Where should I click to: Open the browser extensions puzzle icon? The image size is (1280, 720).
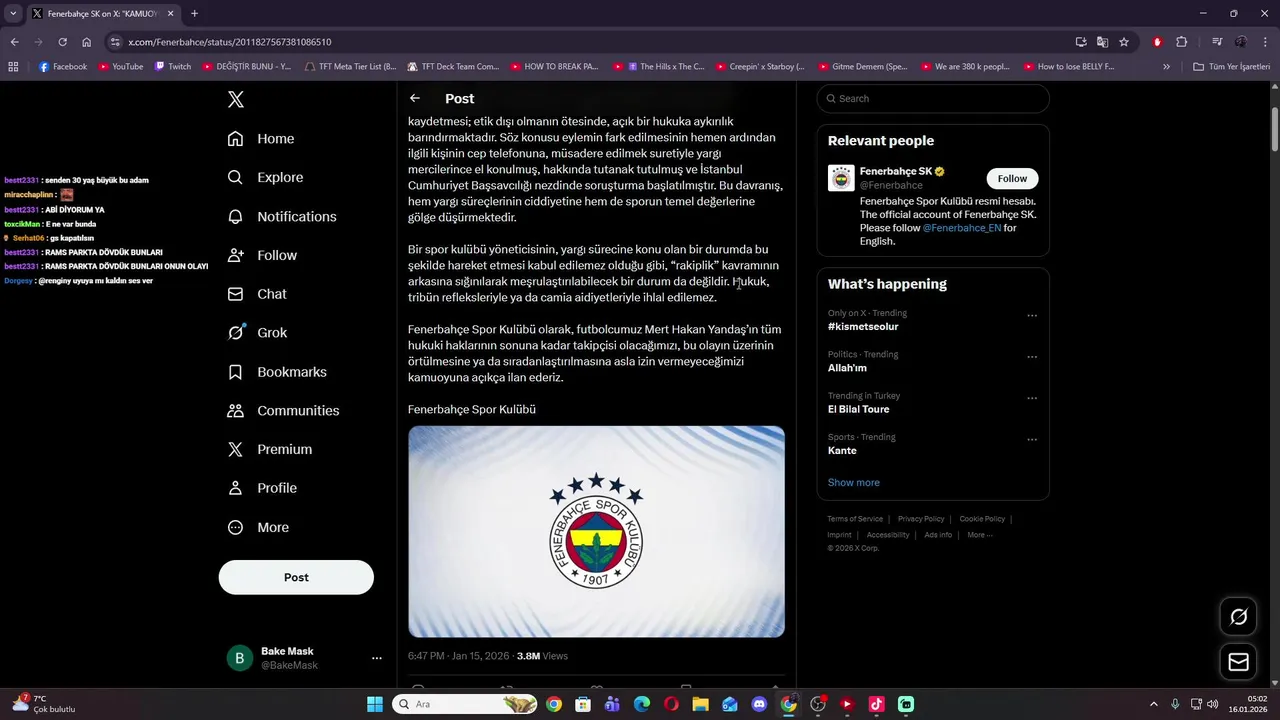coord(1181,42)
